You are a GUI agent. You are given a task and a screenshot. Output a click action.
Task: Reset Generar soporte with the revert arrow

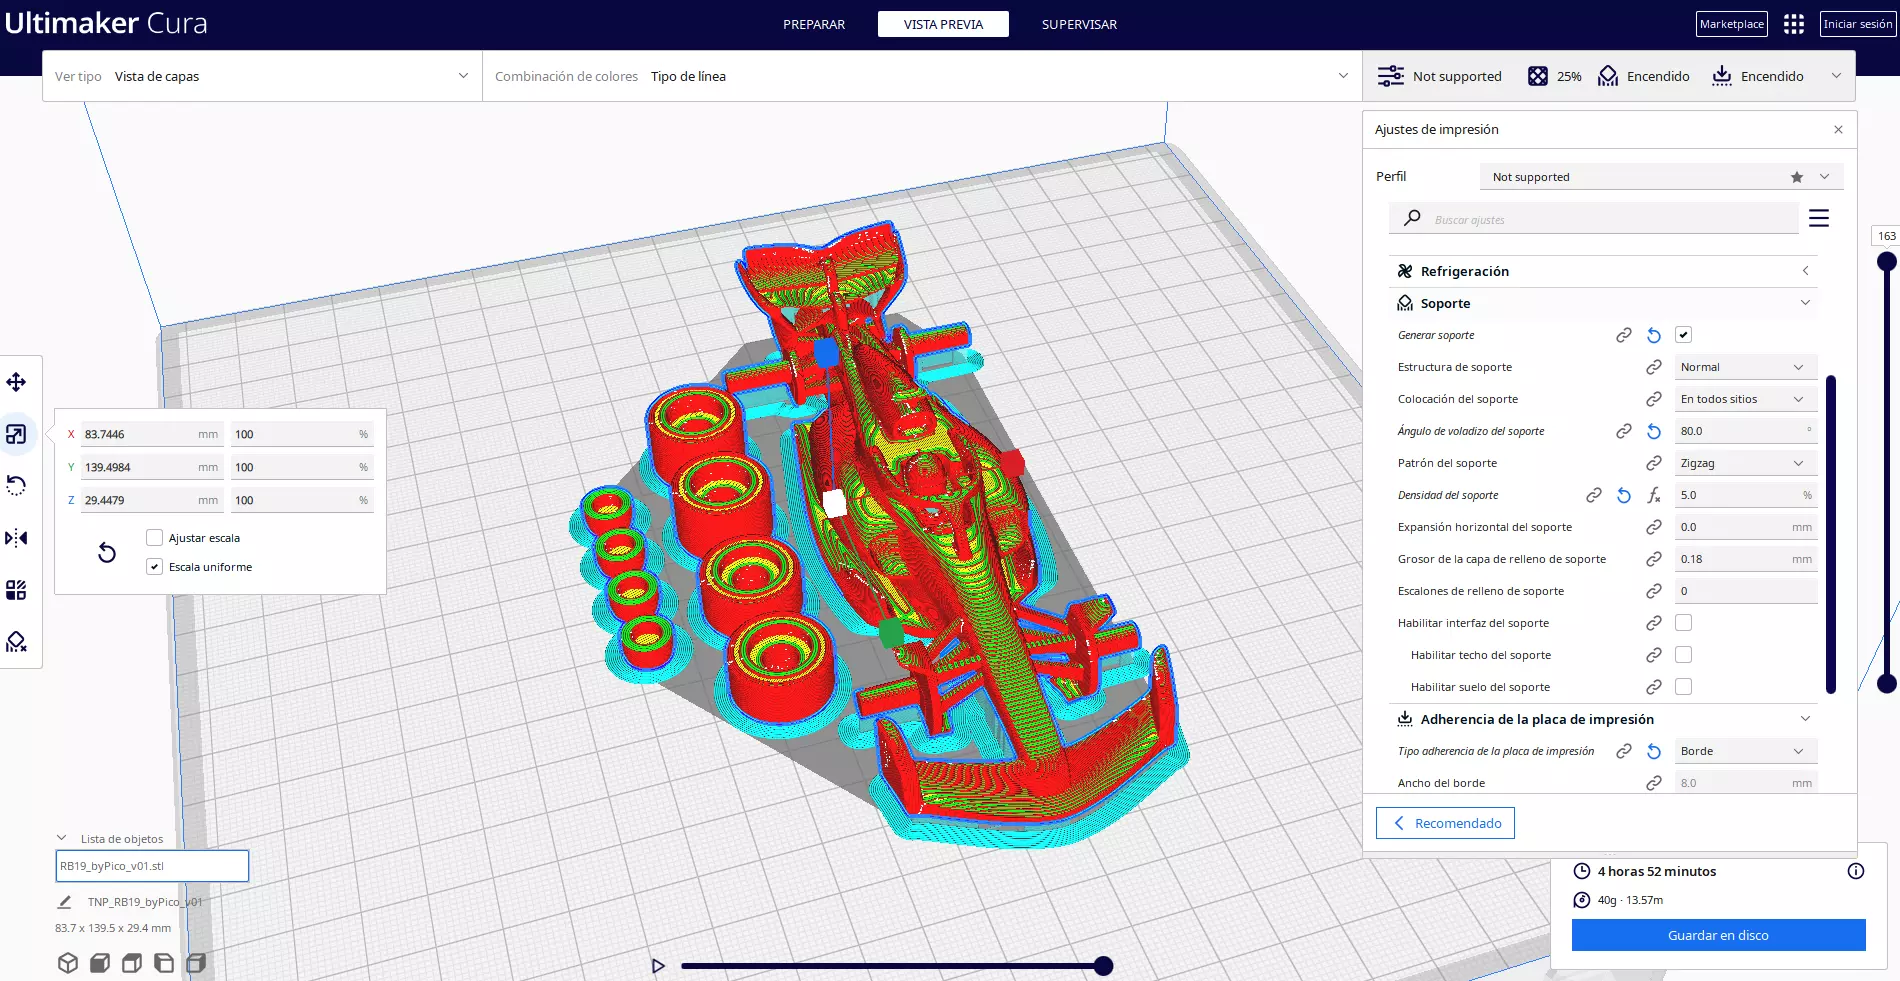1654,335
